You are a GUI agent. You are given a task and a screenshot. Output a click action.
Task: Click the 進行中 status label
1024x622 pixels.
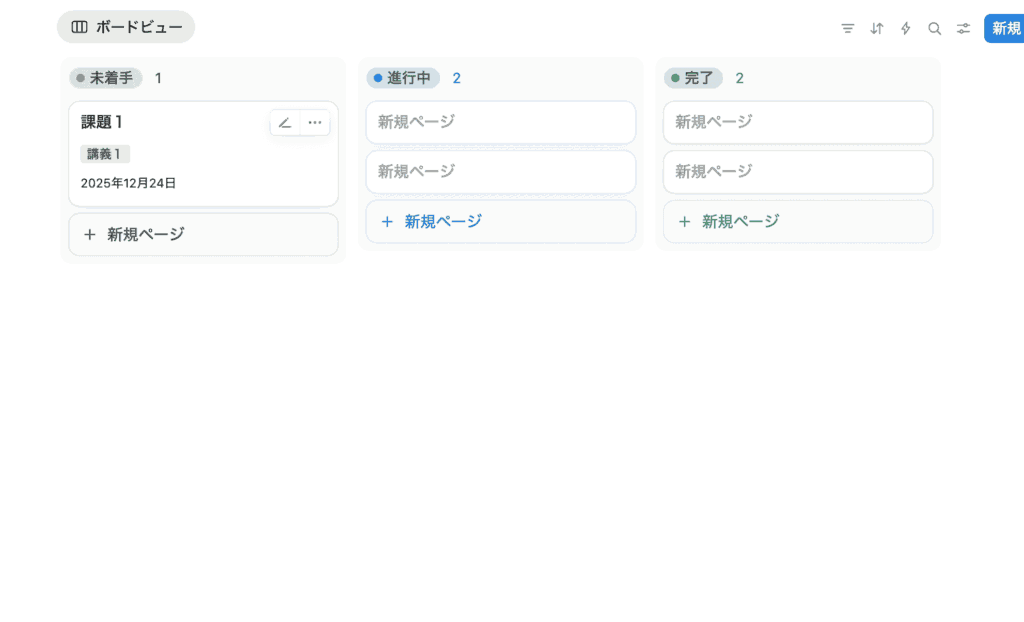point(403,78)
